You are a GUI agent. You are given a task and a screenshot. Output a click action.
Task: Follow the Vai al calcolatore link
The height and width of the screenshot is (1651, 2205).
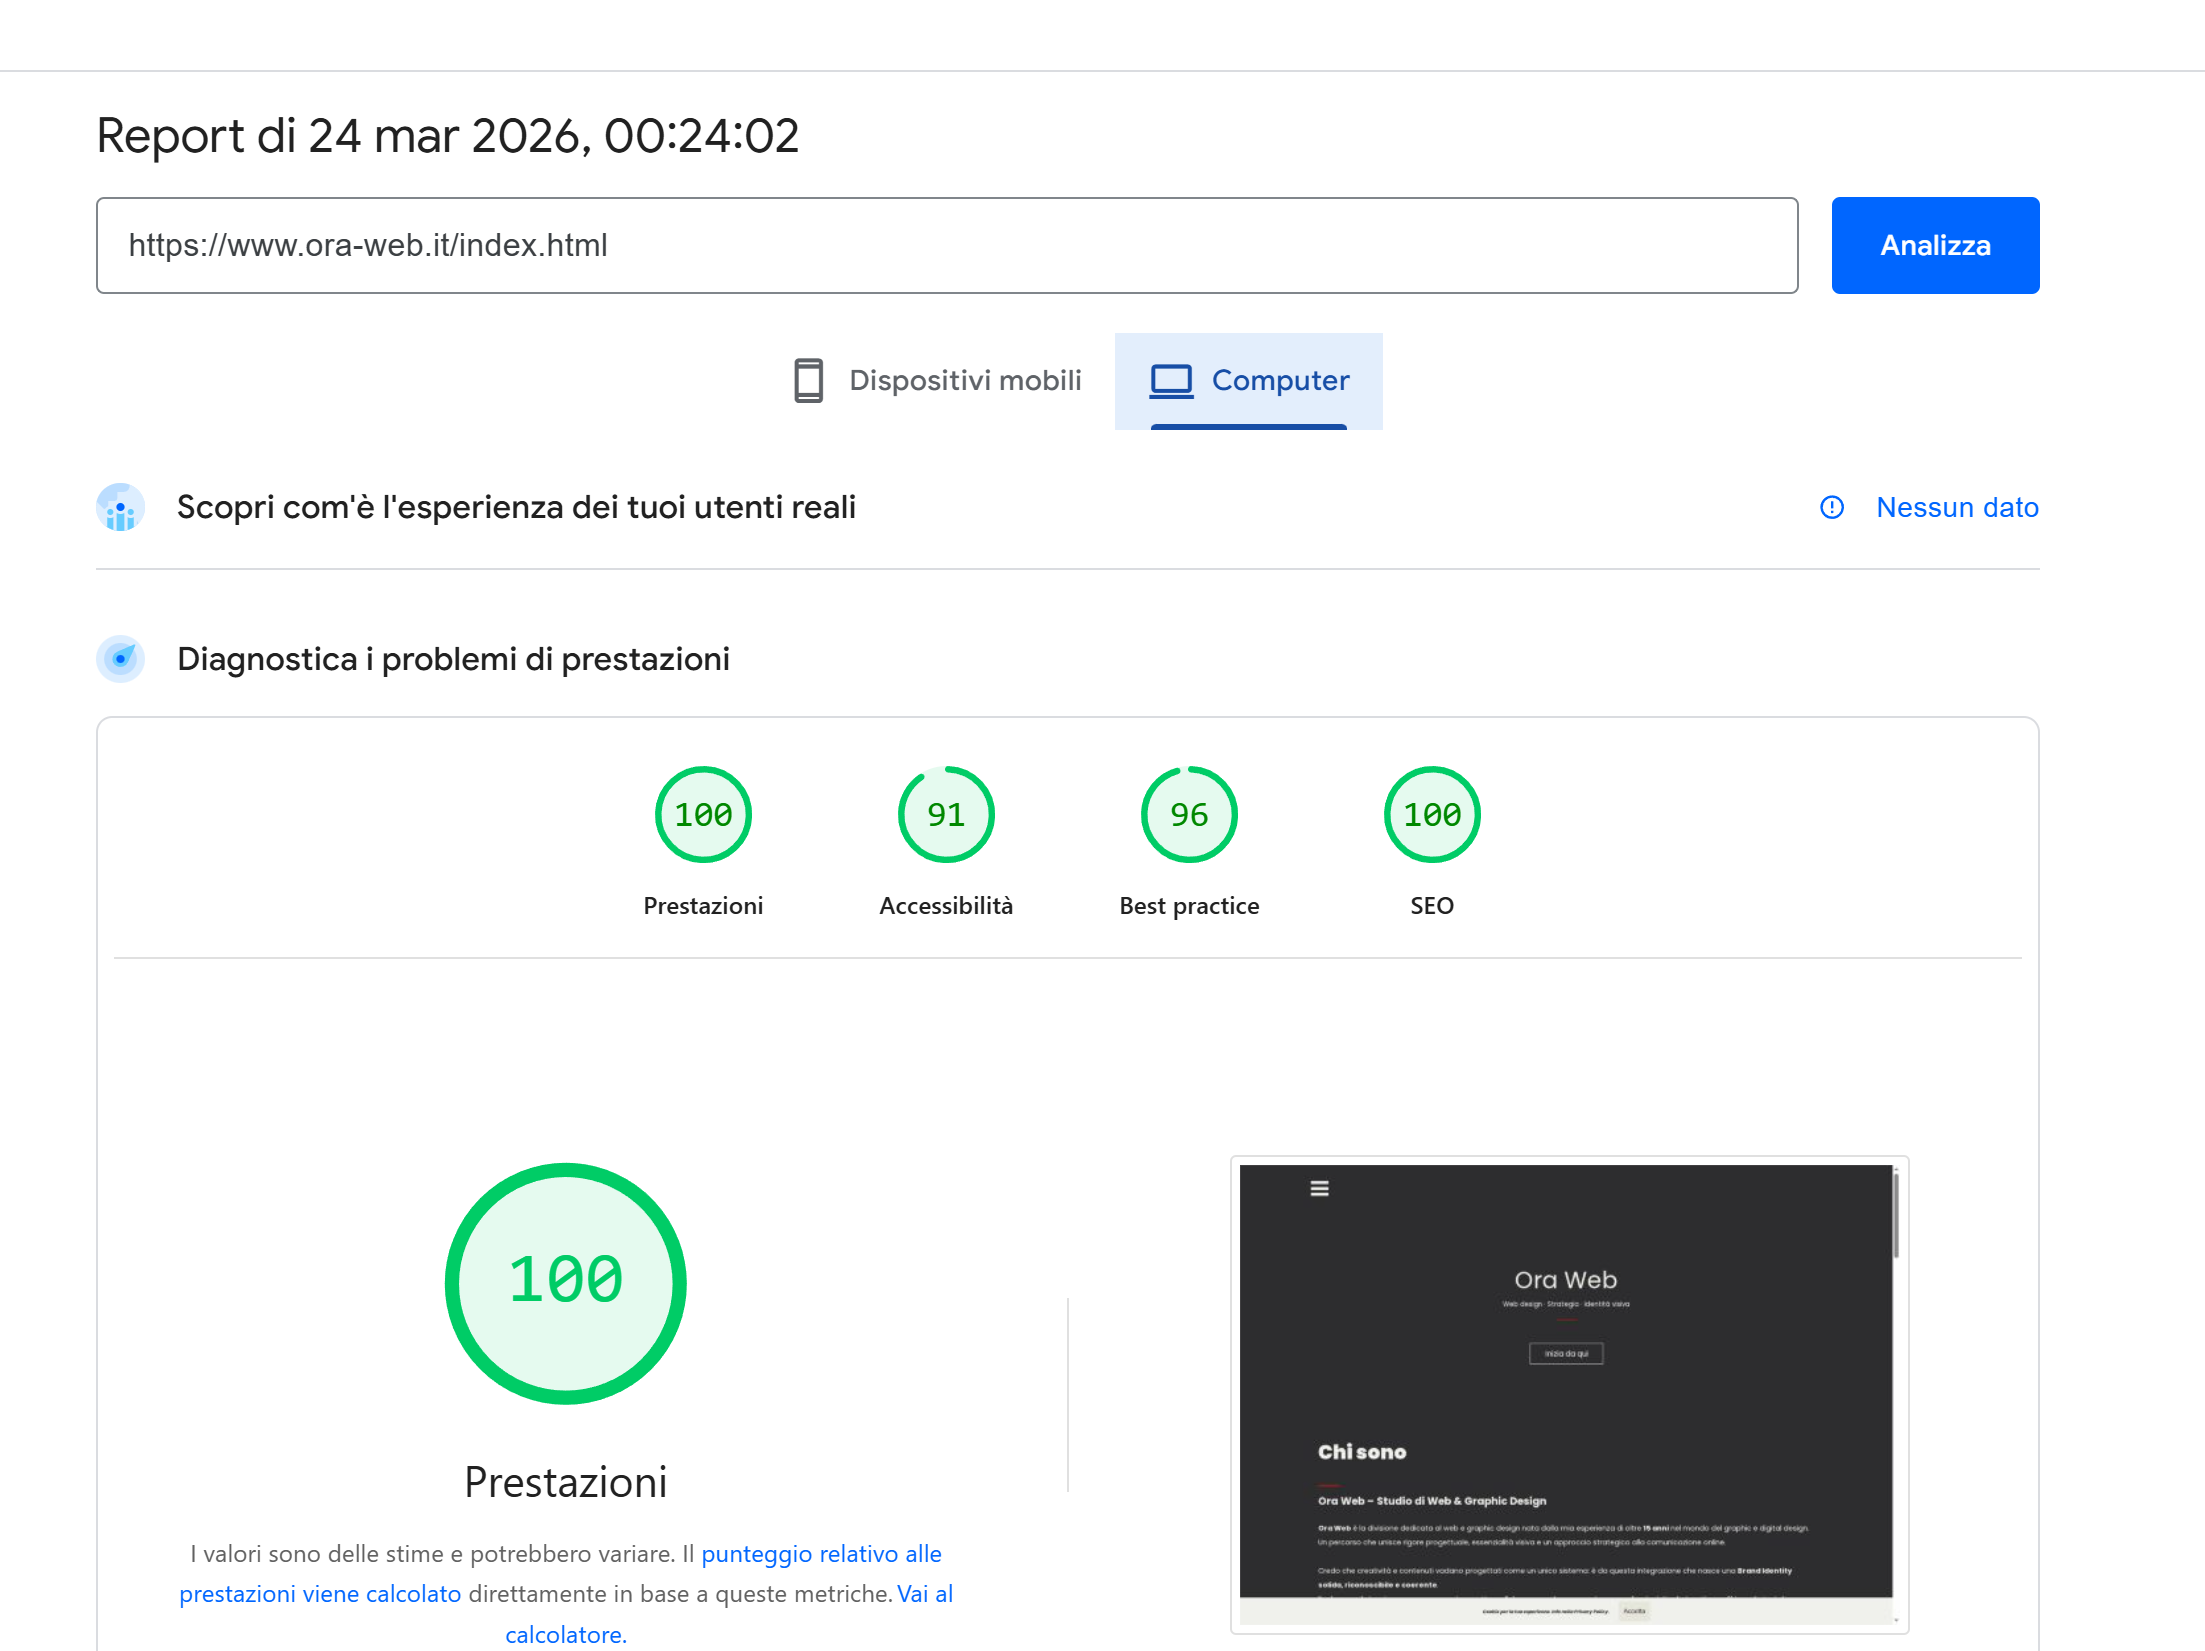pyautogui.click(x=565, y=1634)
